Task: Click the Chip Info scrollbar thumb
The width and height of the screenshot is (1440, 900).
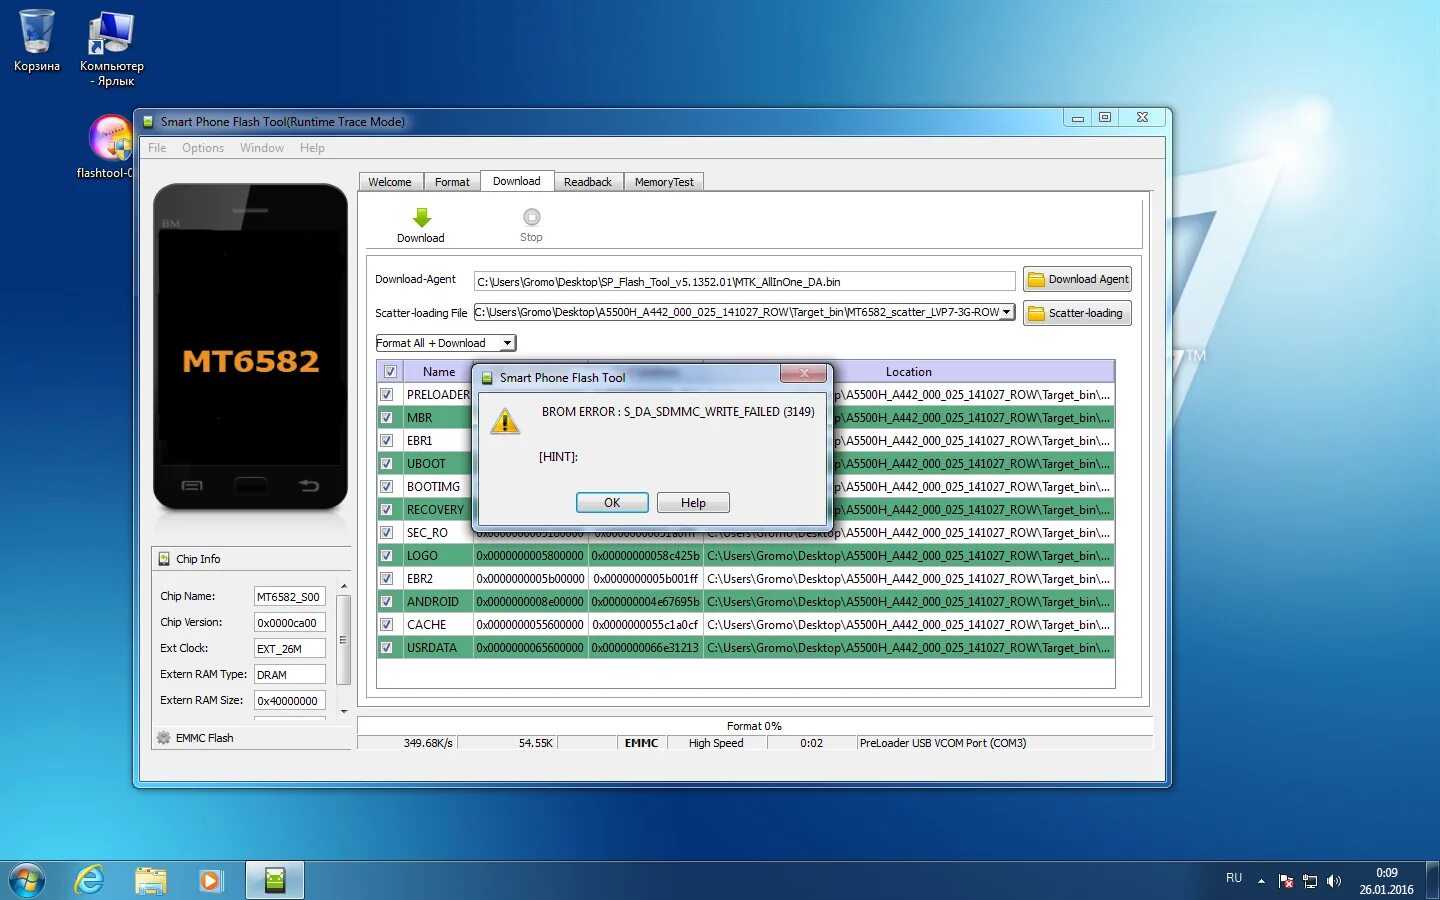Action: coord(343,640)
